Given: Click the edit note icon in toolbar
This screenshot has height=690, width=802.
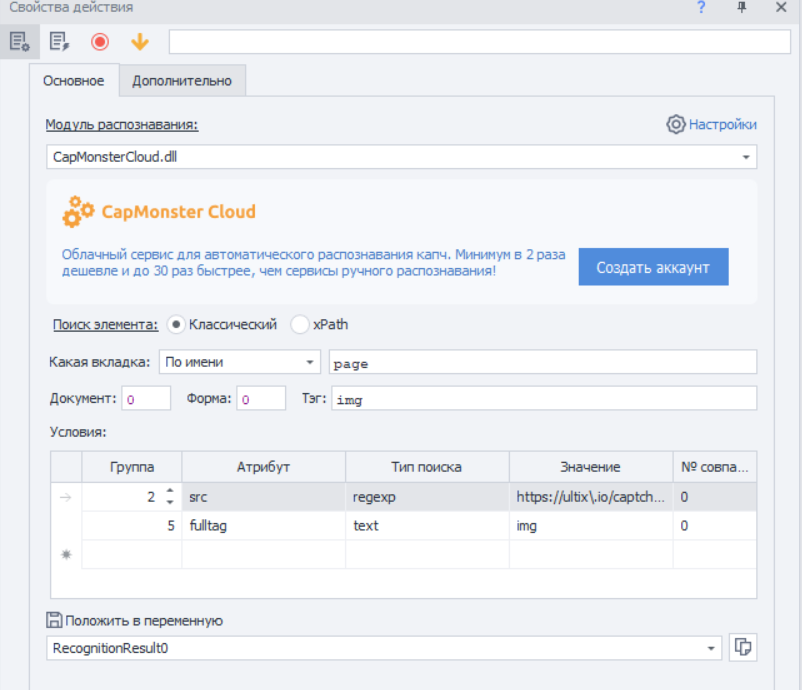Looking at the screenshot, I should point(59,41).
